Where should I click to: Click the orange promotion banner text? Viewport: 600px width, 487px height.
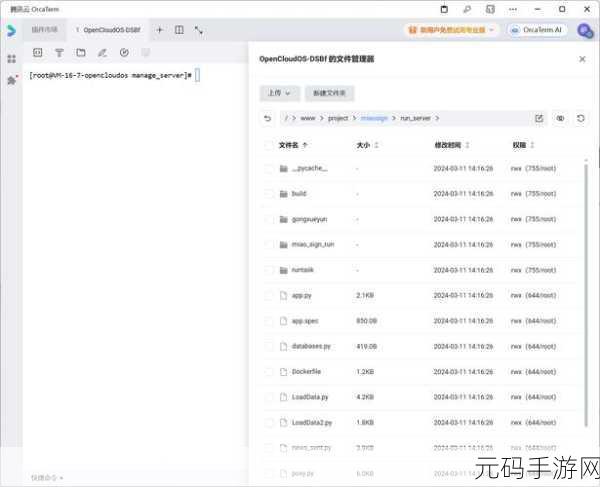pyautogui.click(x=452, y=30)
